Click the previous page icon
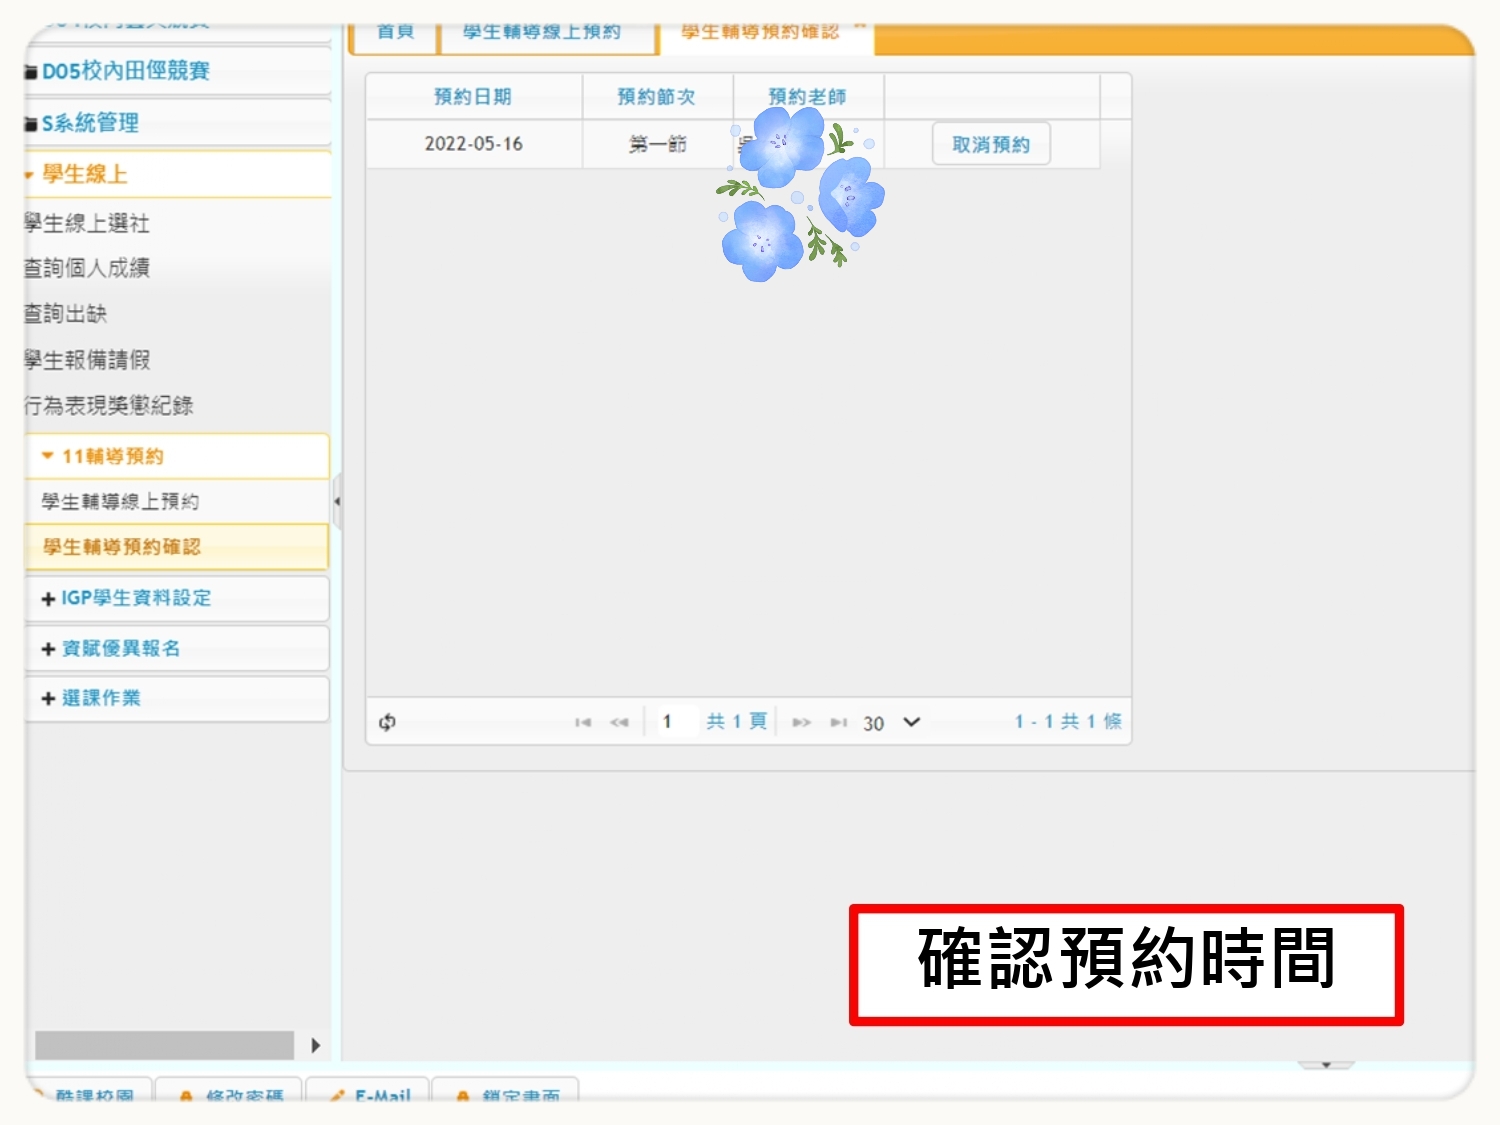 [619, 722]
